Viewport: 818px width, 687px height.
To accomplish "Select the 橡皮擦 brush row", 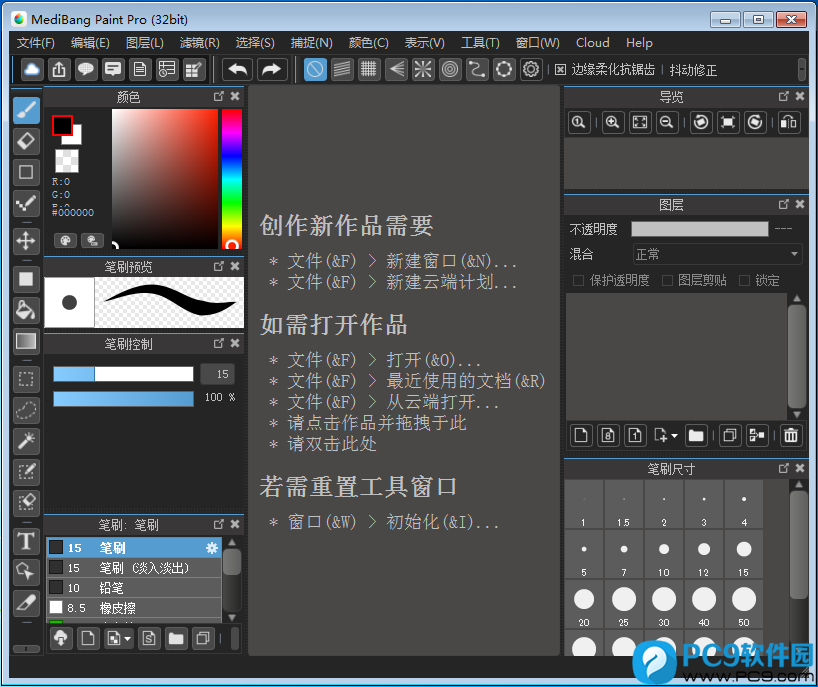I will [x=135, y=608].
